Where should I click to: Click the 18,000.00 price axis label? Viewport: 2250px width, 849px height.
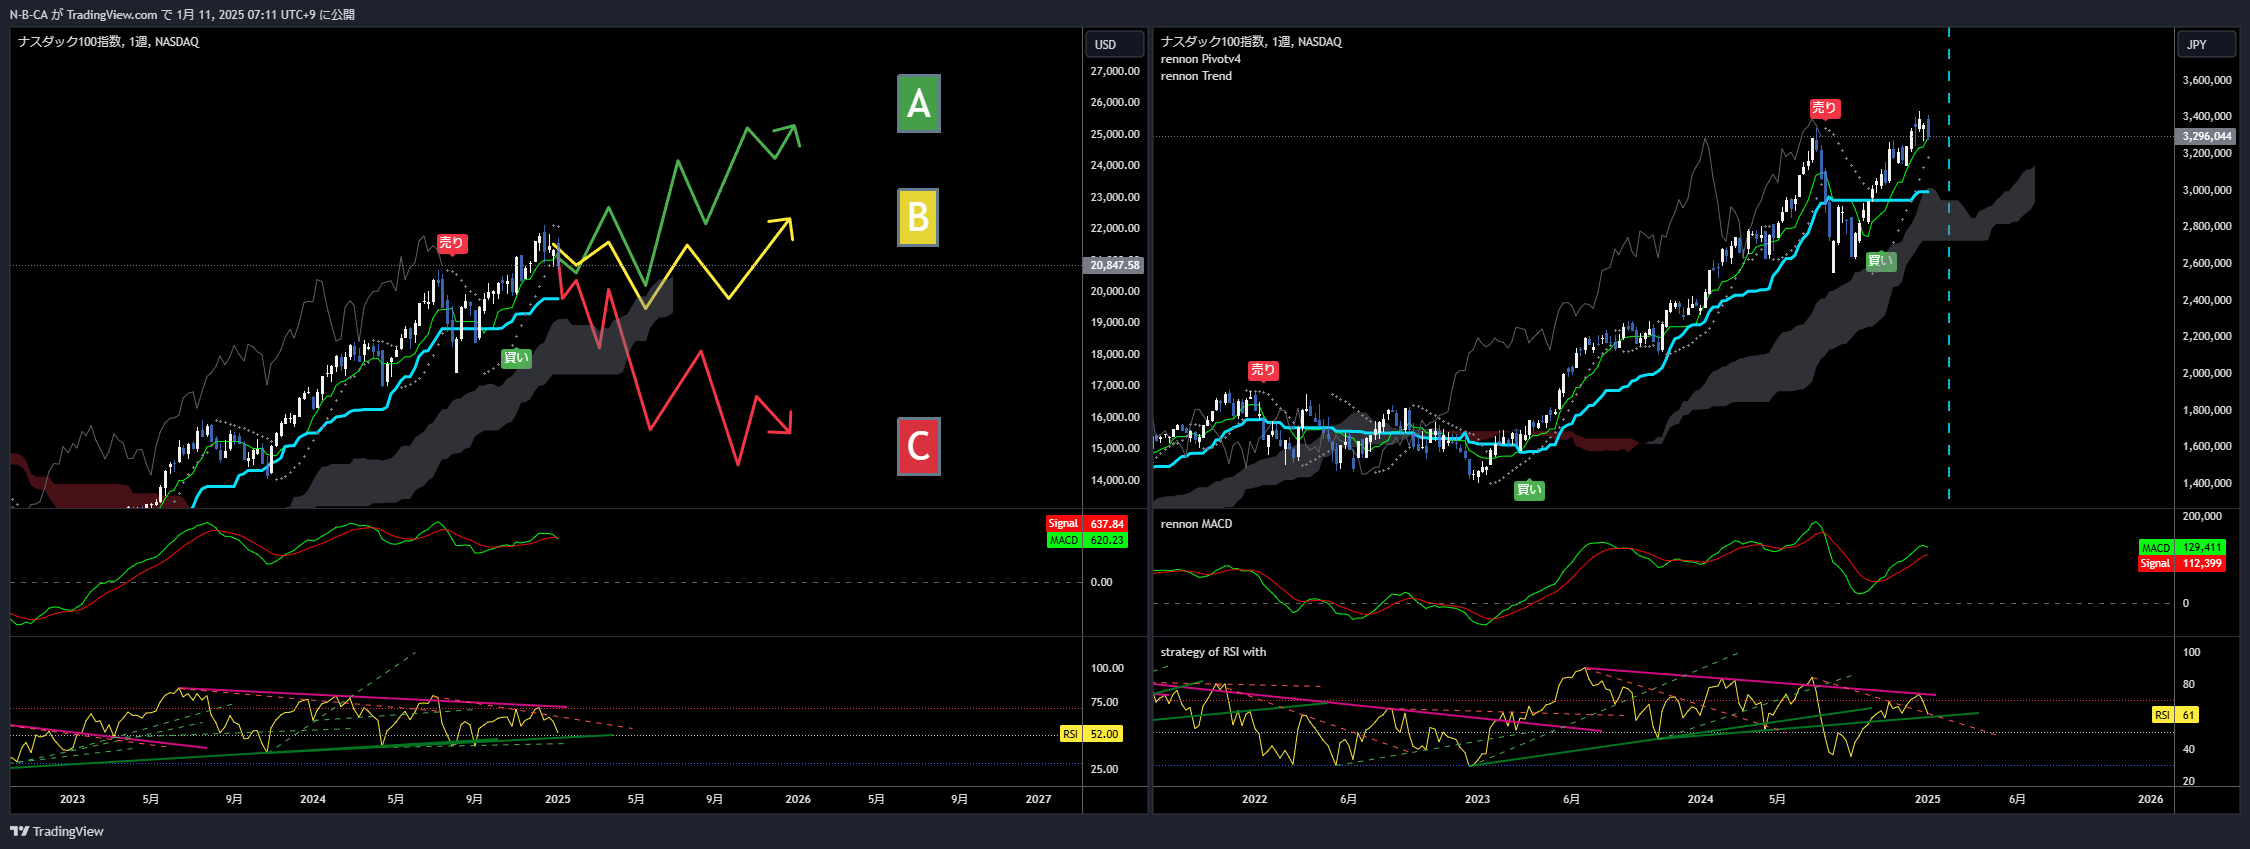pos(1115,354)
